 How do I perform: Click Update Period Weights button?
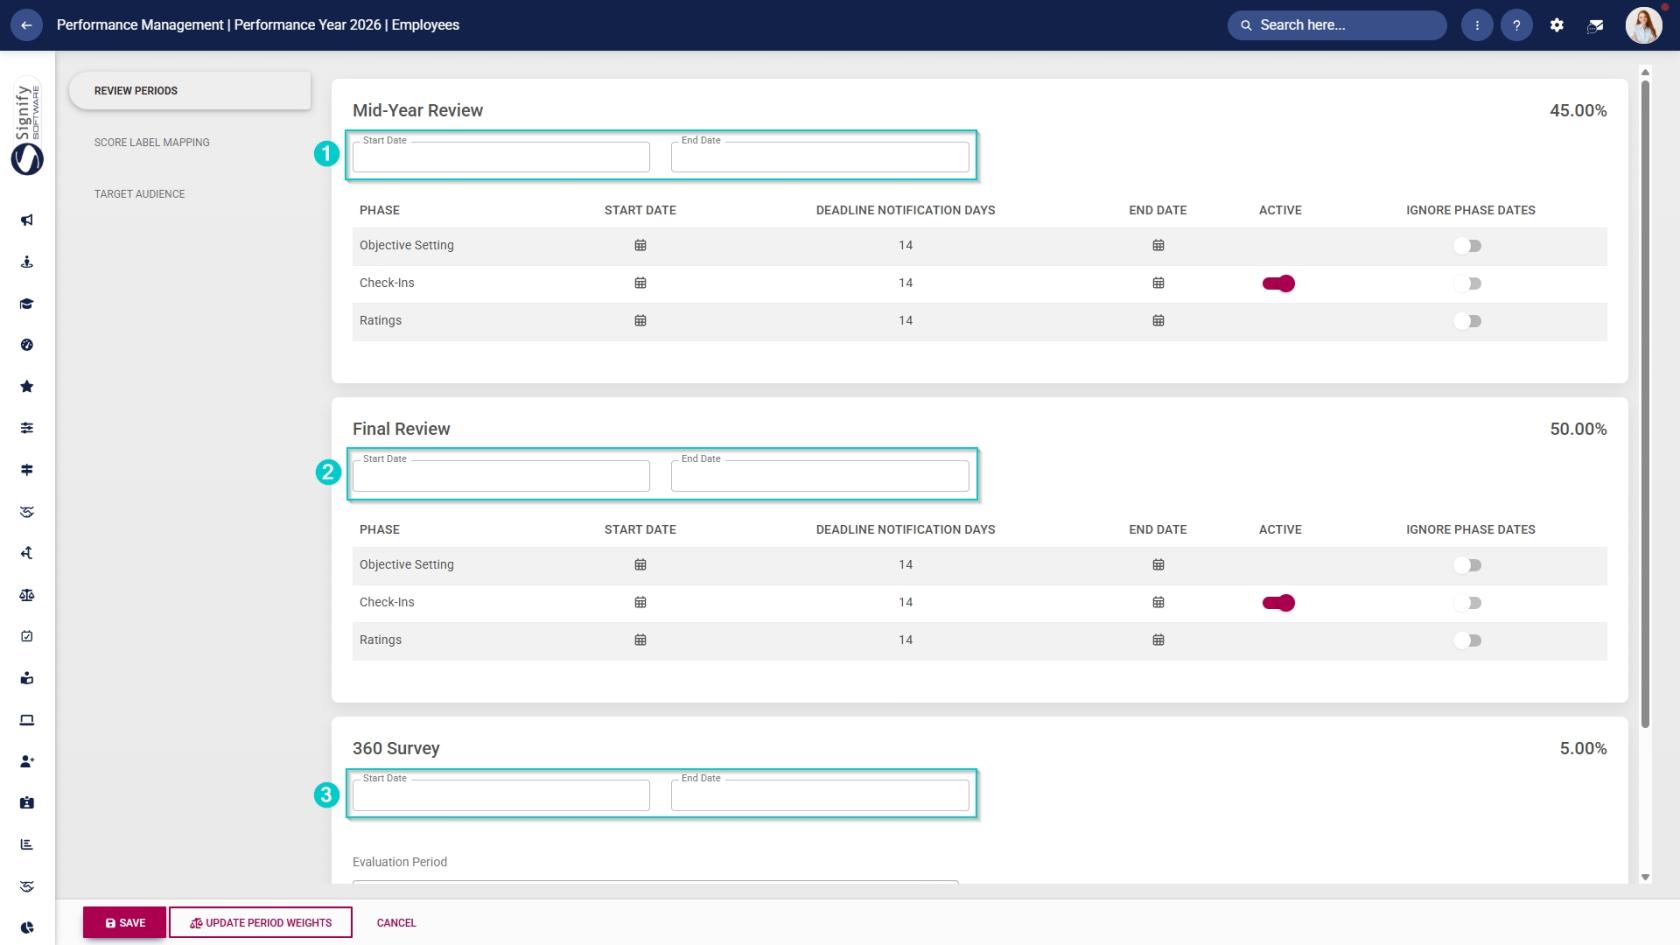[x=261, y=922]
